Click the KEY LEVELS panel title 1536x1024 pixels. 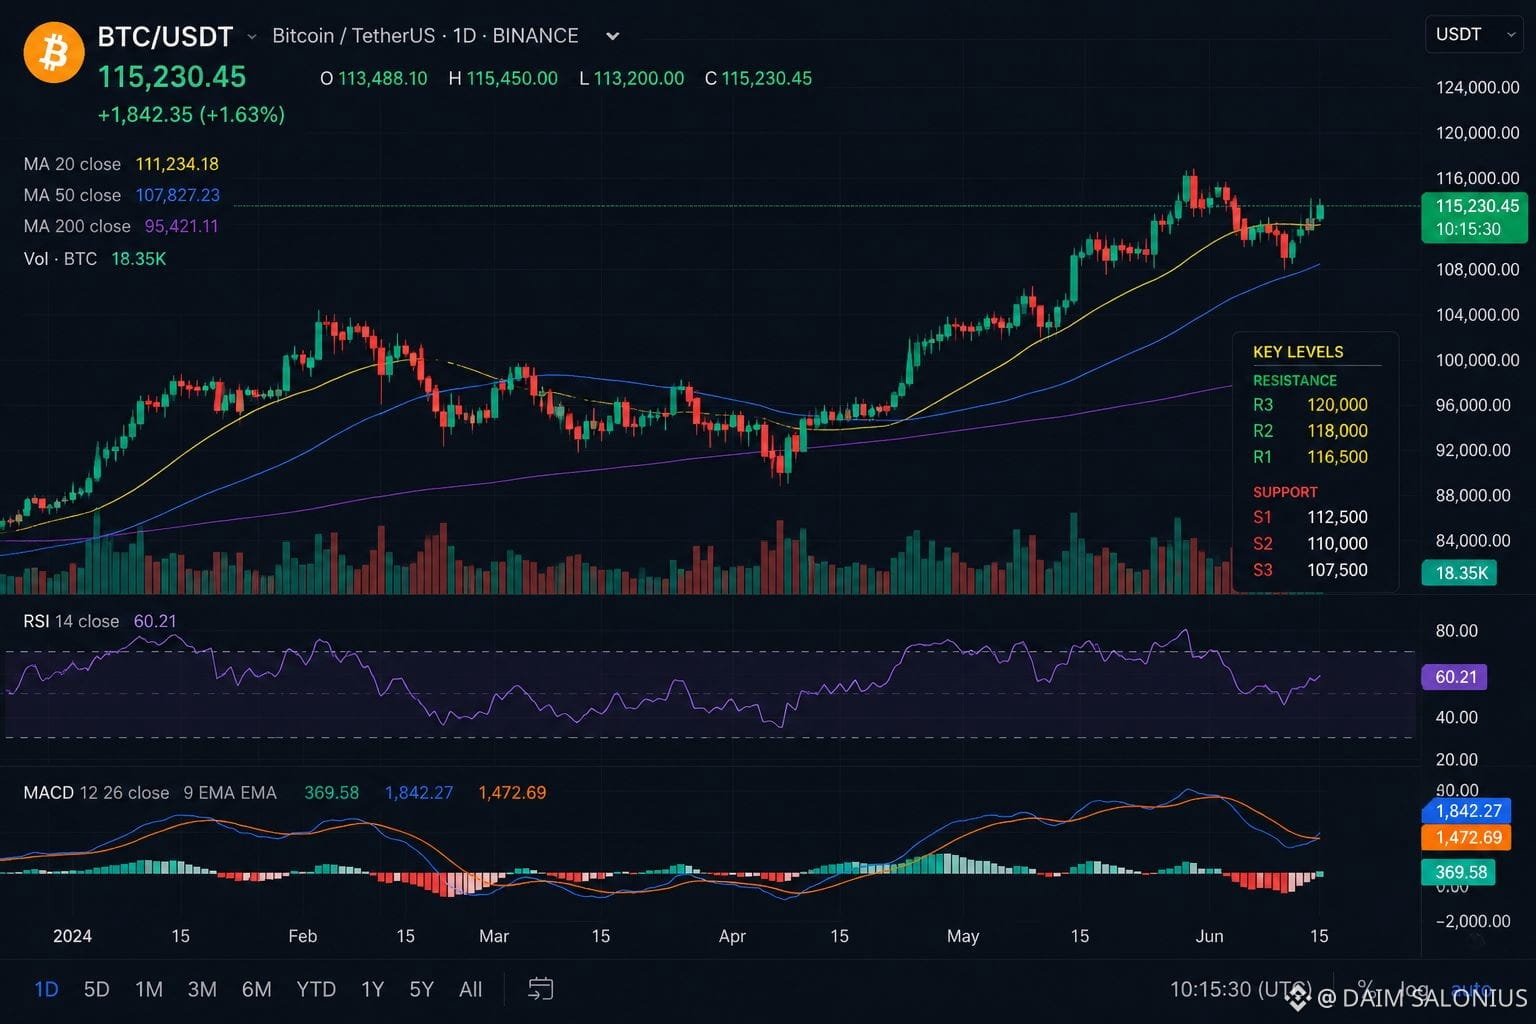click(x=1298, y=352)
